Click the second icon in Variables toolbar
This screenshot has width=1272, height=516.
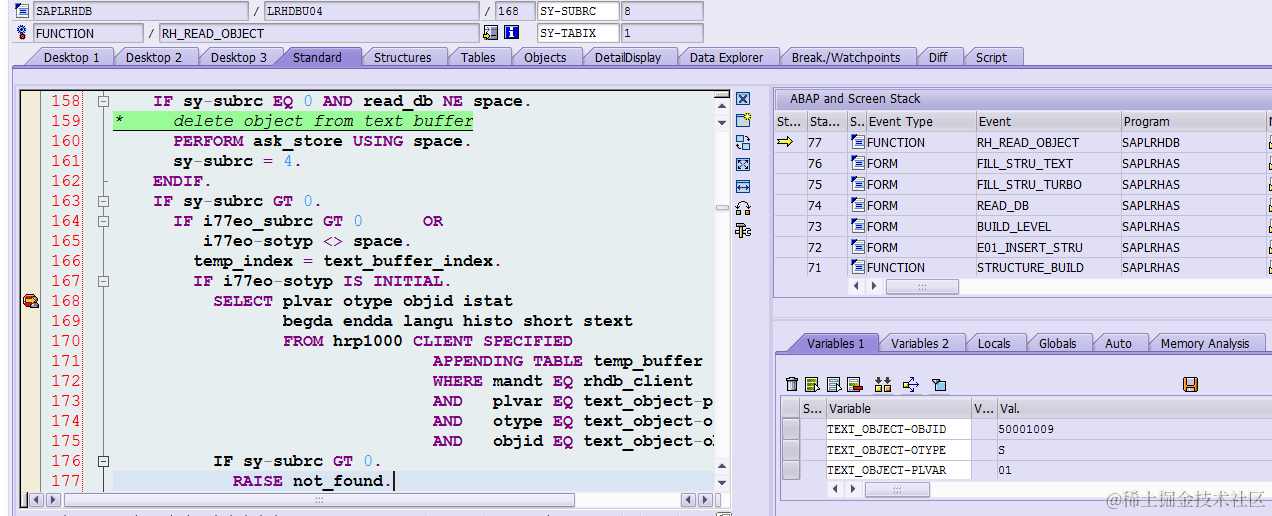(812, 384)
